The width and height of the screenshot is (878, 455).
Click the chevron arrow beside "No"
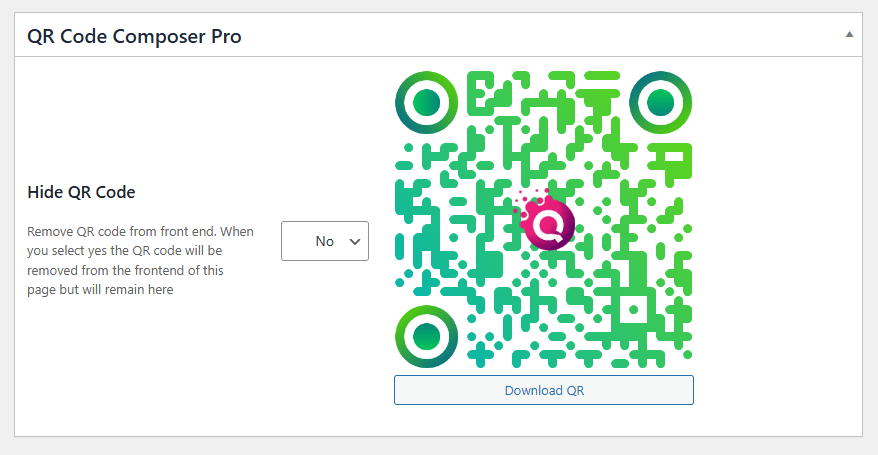point(353,241)
